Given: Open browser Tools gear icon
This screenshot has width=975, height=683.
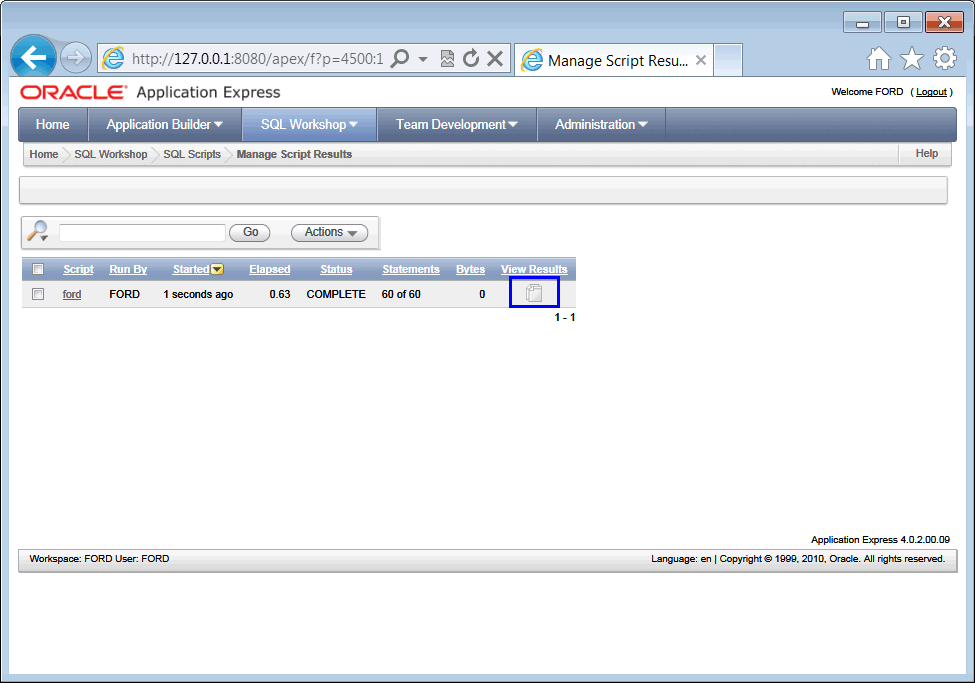Looking at the screenshot, I should [945, 58].
